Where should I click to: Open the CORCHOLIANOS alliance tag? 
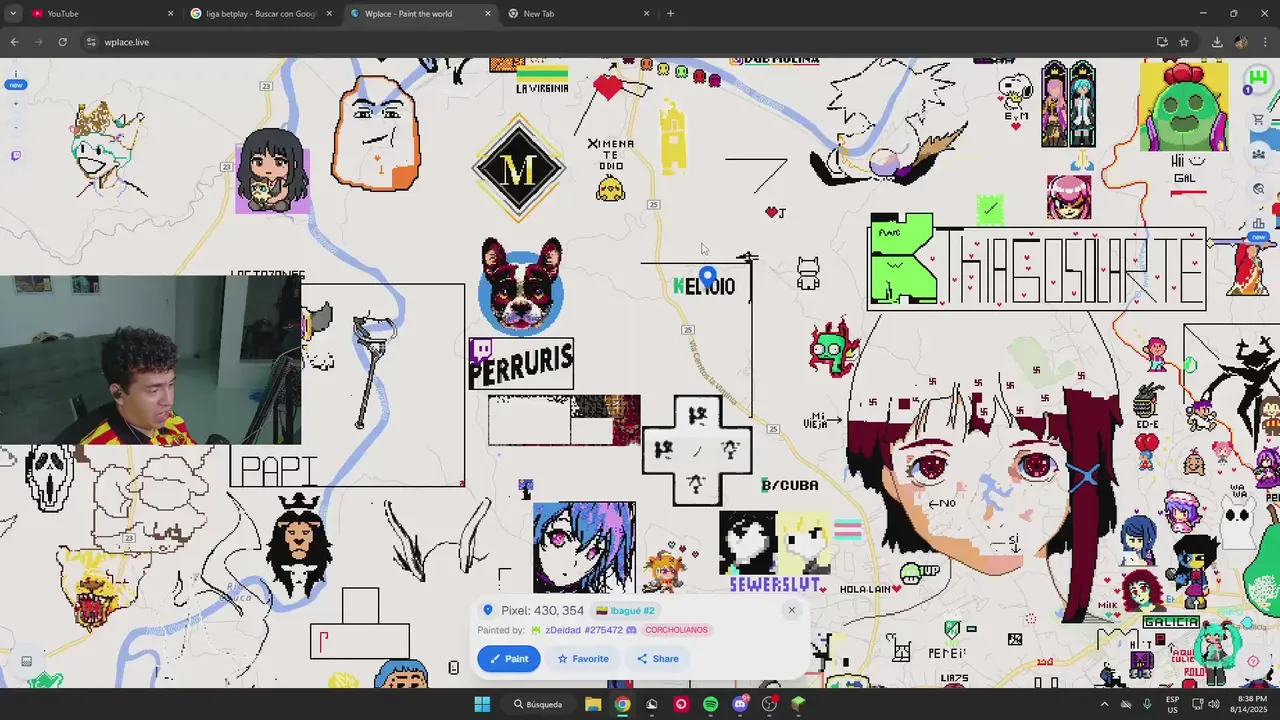676,630
